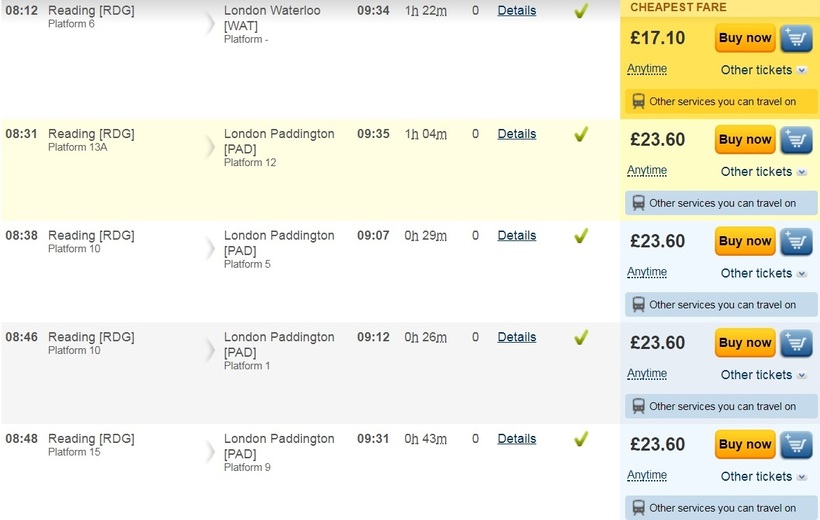Viewport: 820px width, 520px height.
Task: Click green checkmark for 08:46 train
Action: click(580, 337)
